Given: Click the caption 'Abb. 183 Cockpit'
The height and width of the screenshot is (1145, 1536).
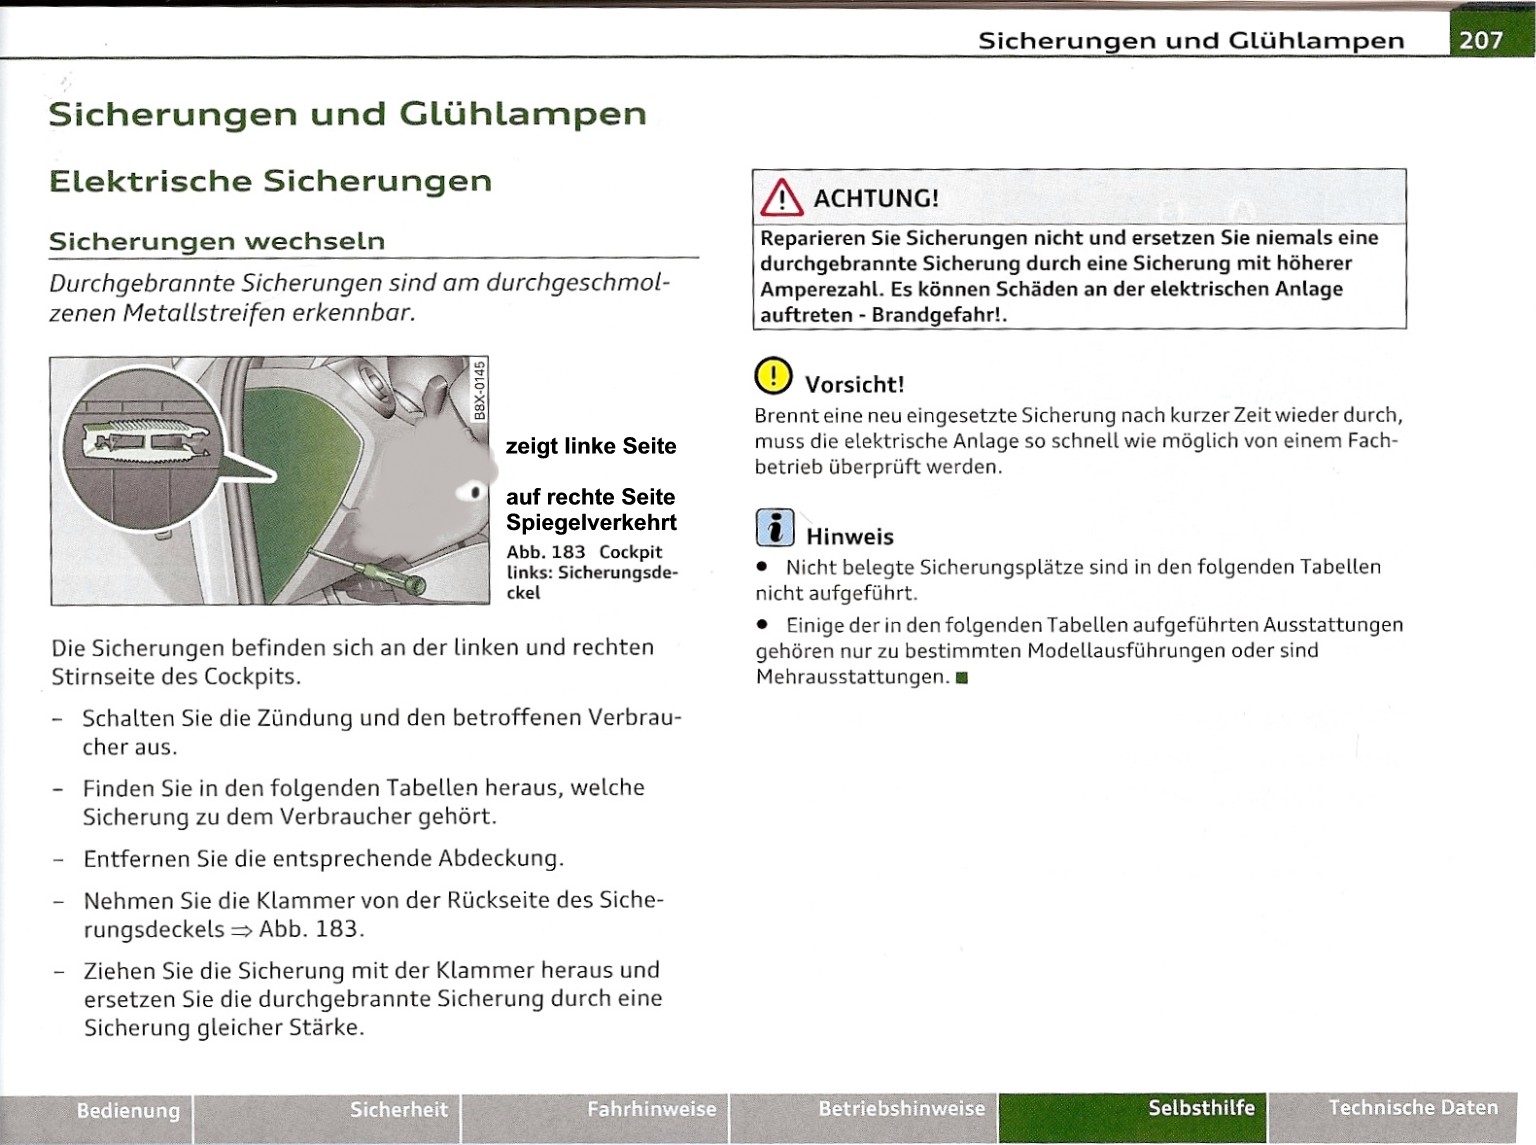Looking at the screenshot, I should point(584,552).
